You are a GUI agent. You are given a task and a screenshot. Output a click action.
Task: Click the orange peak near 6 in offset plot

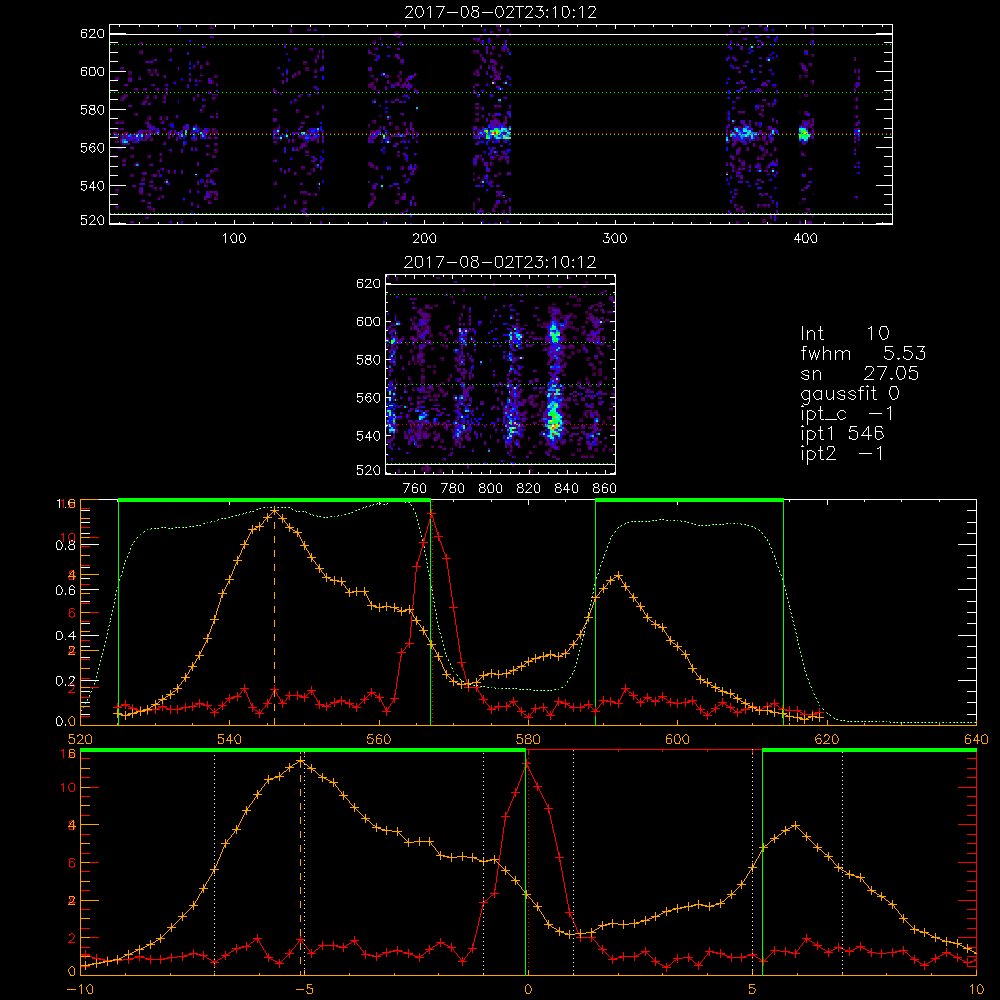coord(795,826)
